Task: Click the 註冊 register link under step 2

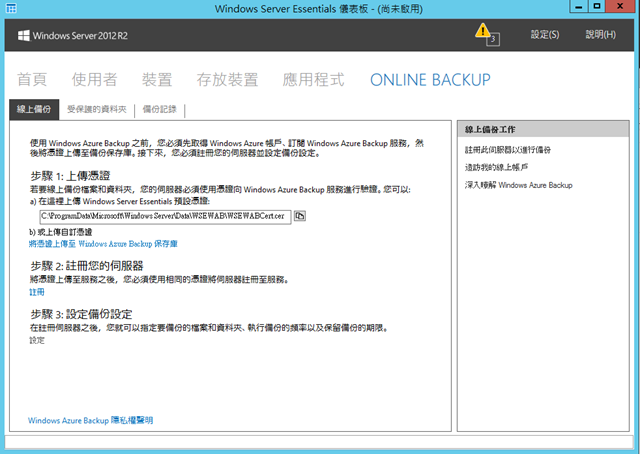Action: coord(37,292)
